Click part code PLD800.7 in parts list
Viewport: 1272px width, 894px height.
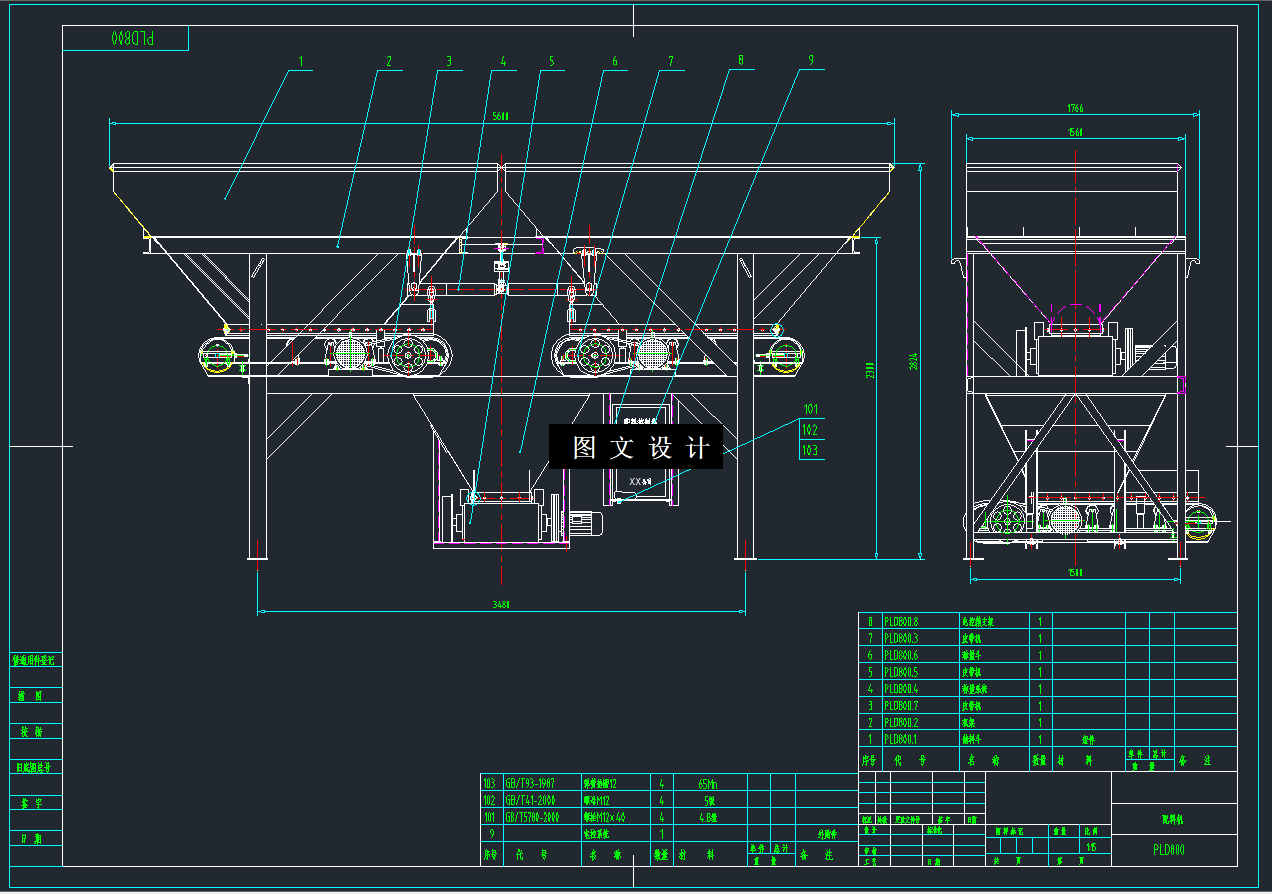coord(901,706)
